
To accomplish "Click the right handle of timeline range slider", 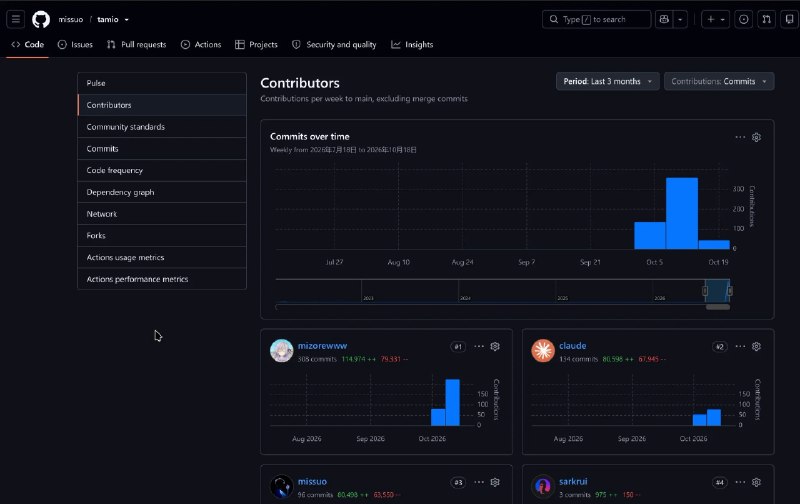I will 730,291.
